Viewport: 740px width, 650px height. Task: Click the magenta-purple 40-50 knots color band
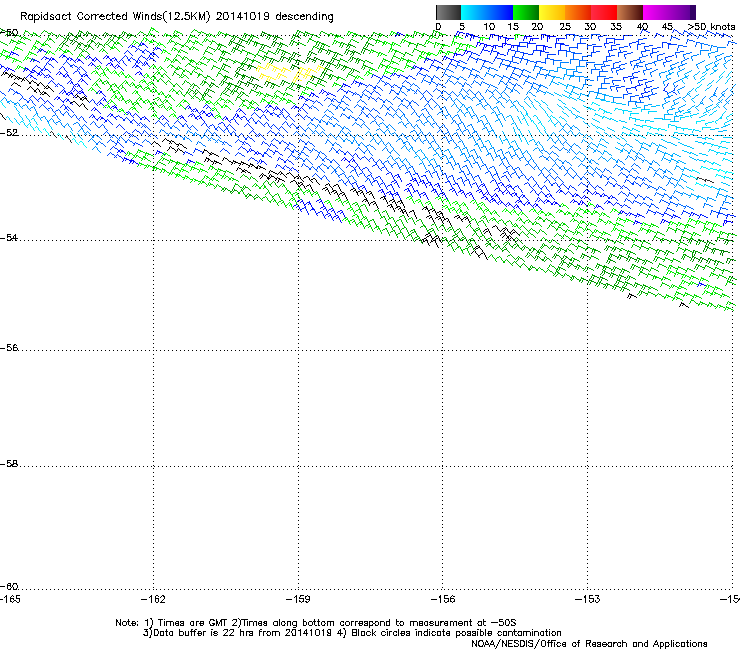pyautogui.click(x=669, y=12)
